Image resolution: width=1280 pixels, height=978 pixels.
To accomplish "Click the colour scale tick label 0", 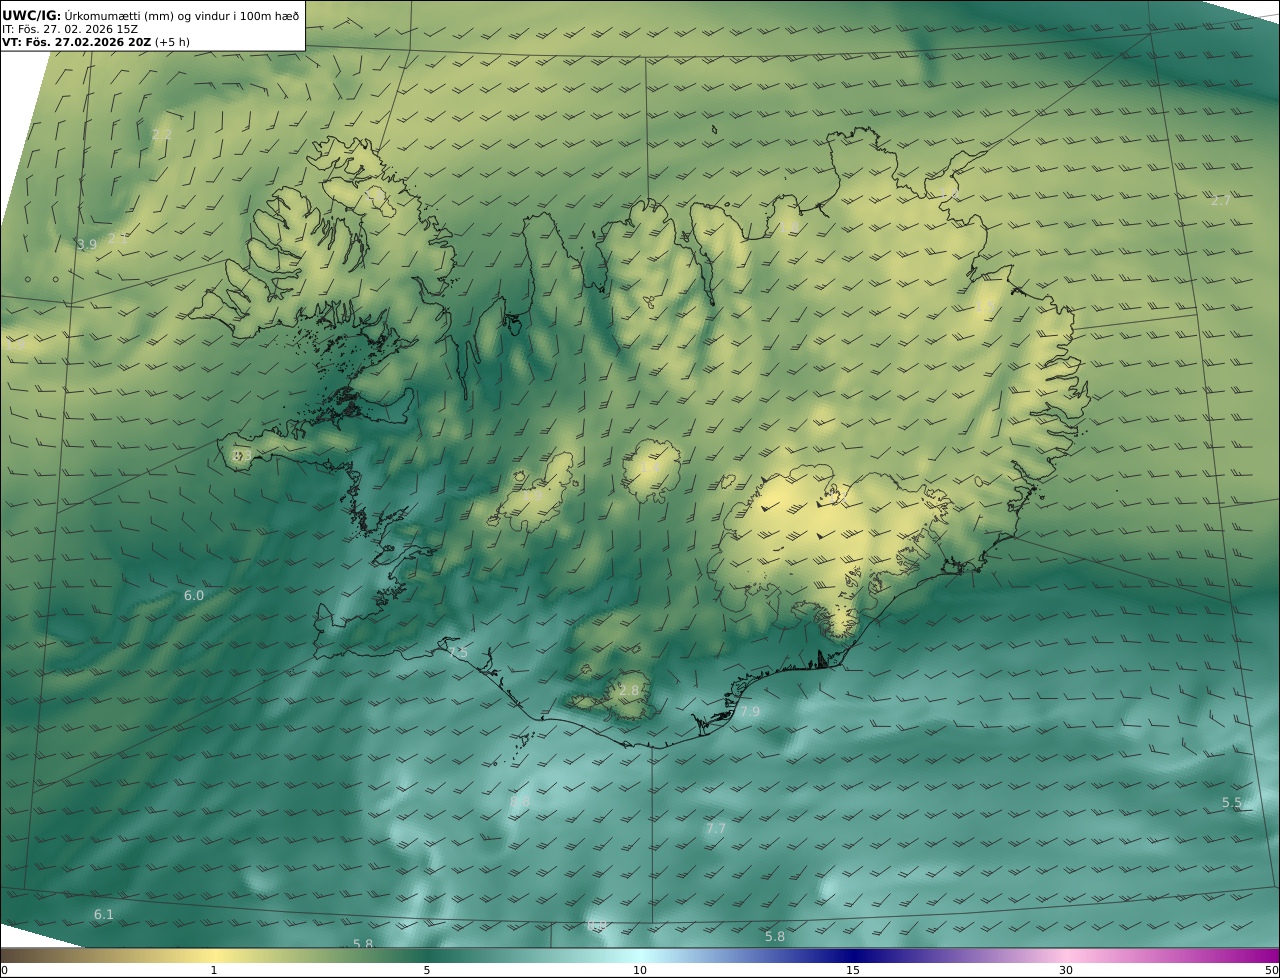I will [x=4, y=970].
